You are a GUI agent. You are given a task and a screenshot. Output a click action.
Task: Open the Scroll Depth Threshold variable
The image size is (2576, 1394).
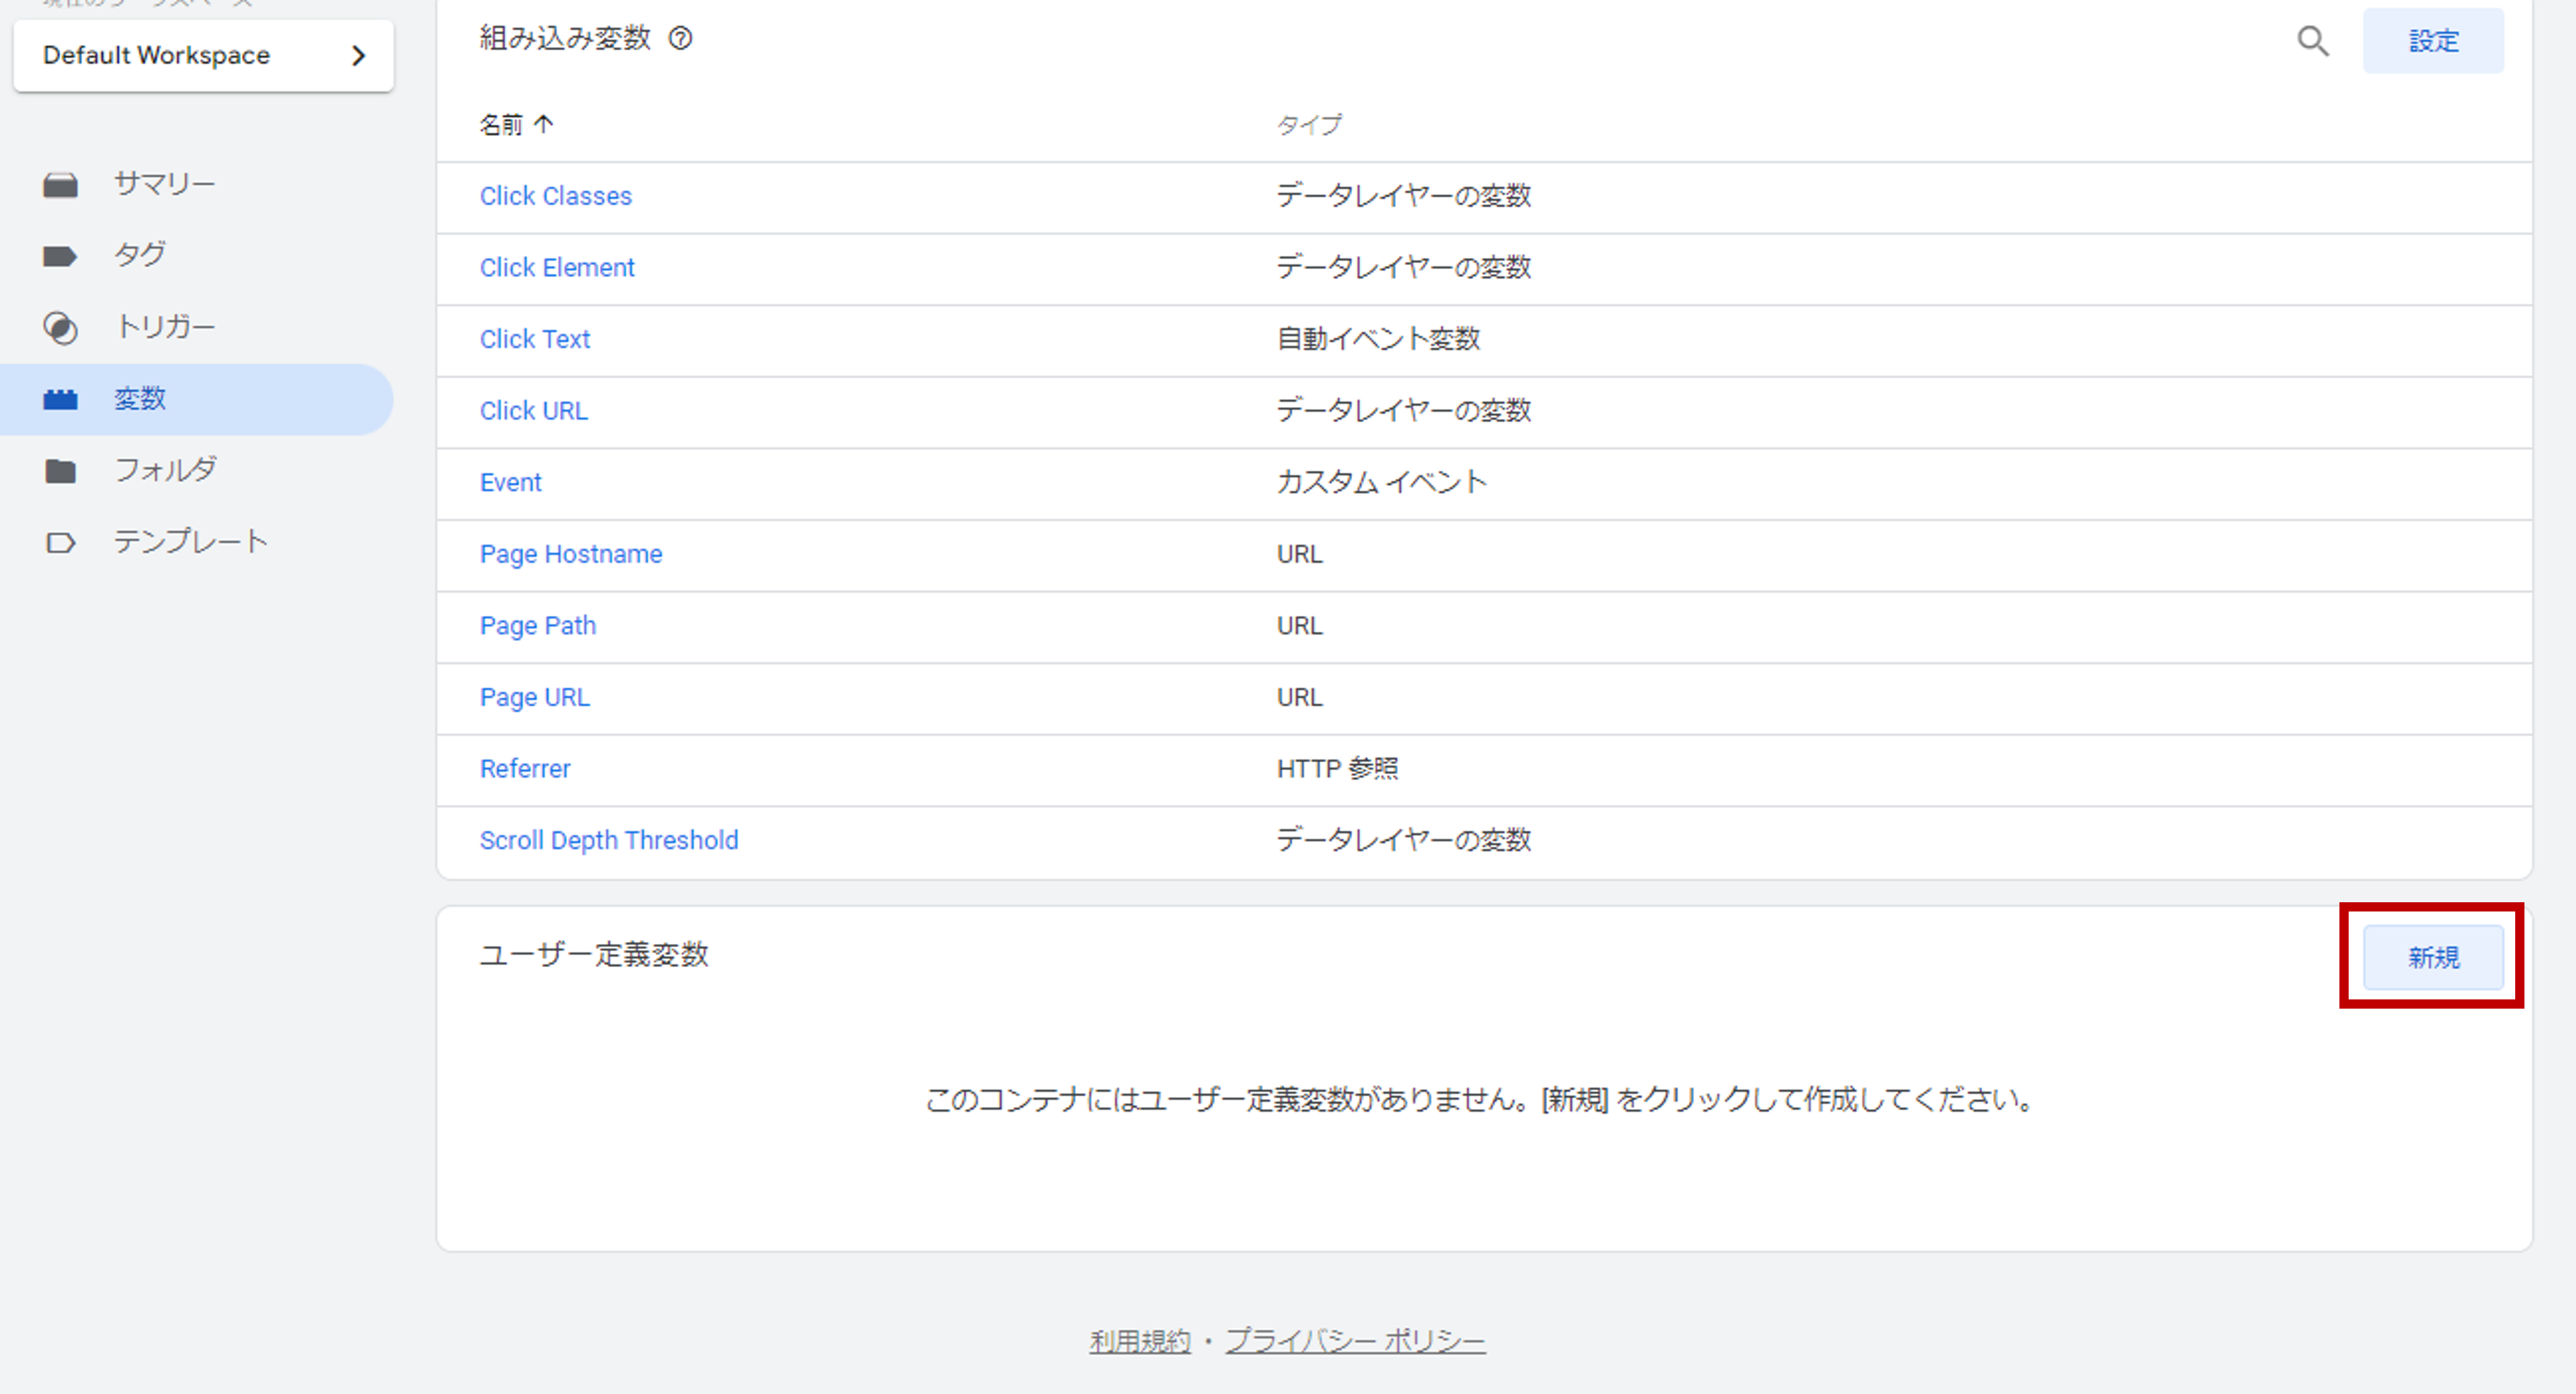click(608, 840)
